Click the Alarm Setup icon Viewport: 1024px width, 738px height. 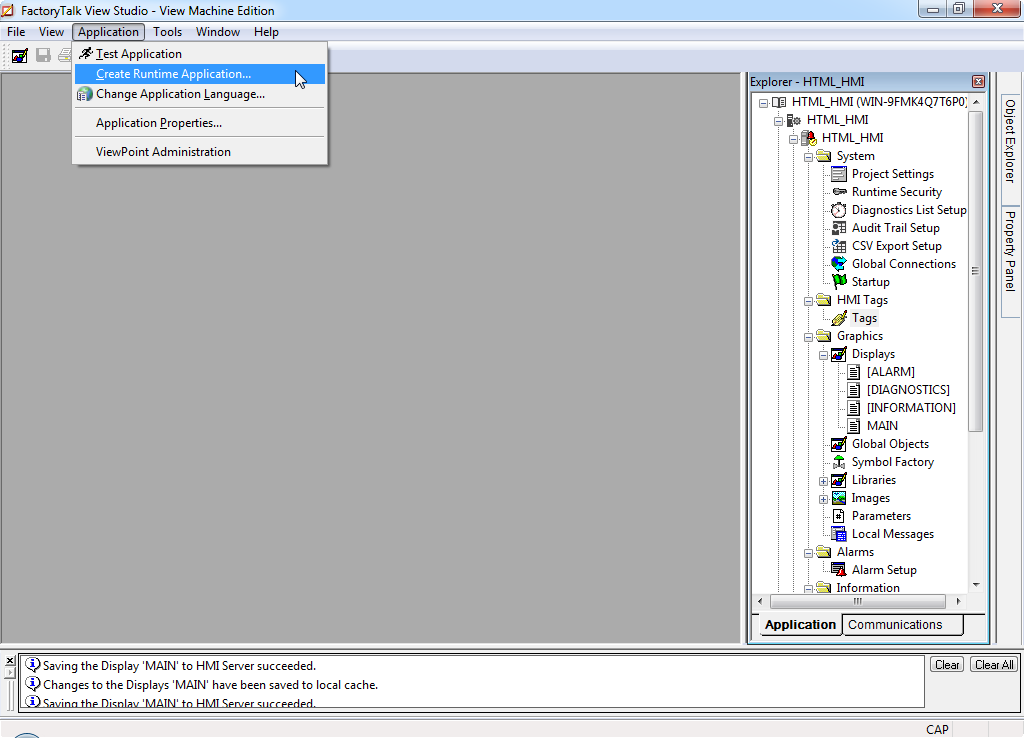coord(839,570)
